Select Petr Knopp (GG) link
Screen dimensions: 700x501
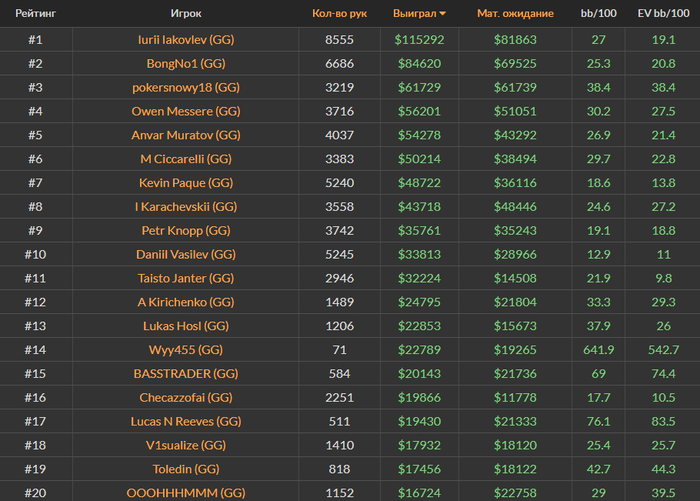click(x=186, y=231)
